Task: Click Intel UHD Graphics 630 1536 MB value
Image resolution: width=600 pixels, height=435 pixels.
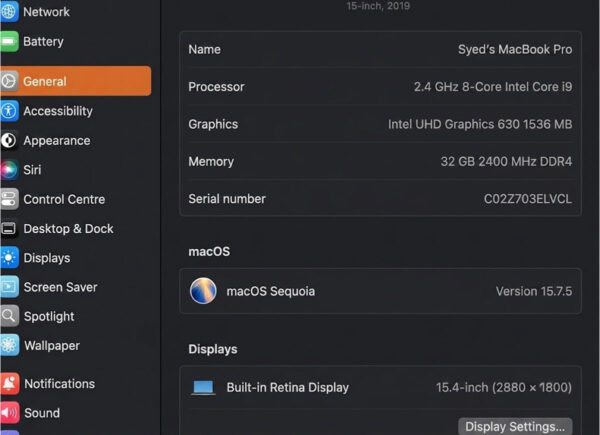Action: (480, 124)
